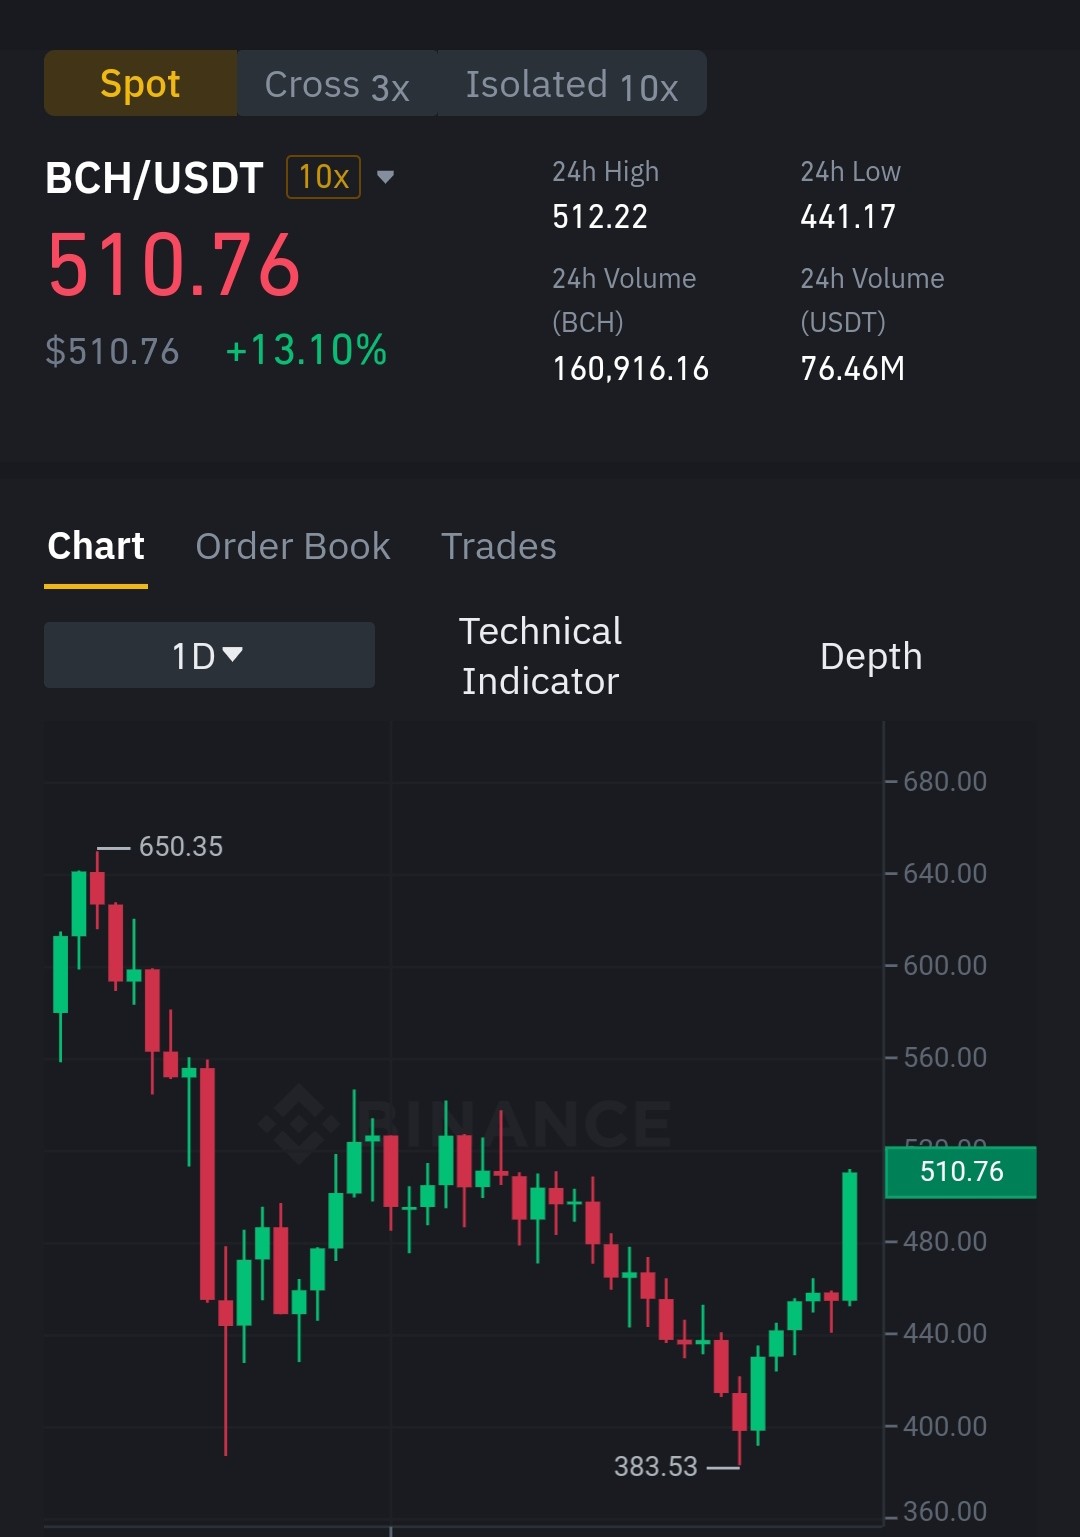Tap the +13.10% change percentage
The image size is (1080, 1537).
pyautogui.click(x=306, y=351)
